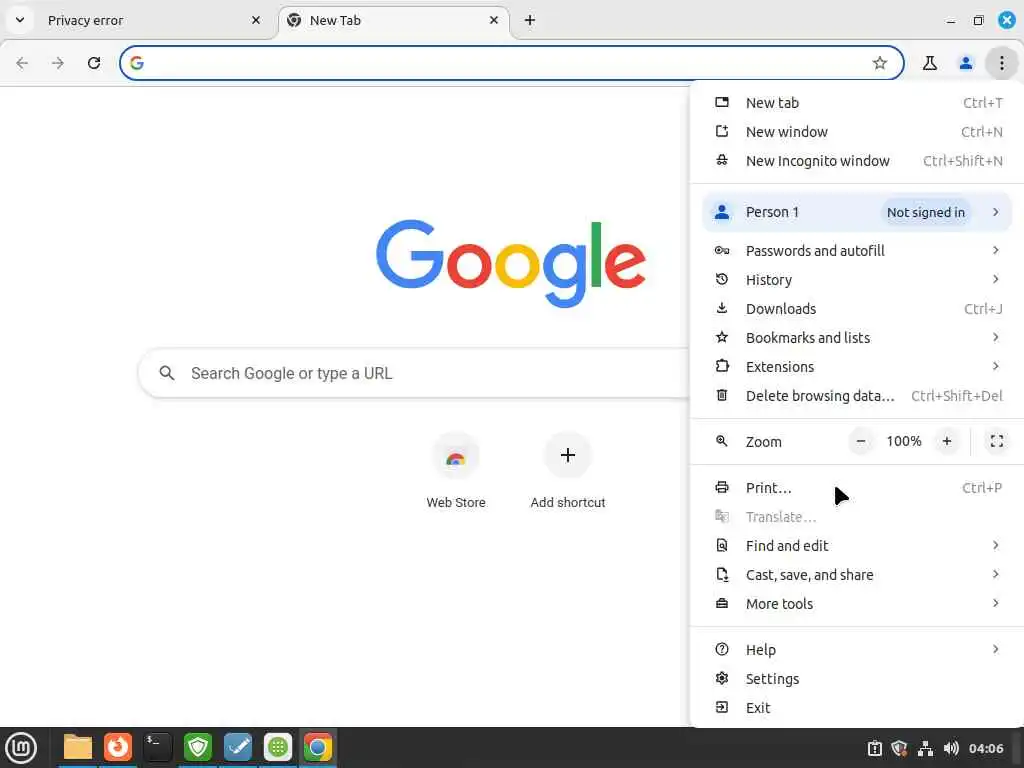Image resolution: width=1024 pixels, height=768 pixels.
Task: Open Downloads from the menu
Action: point(857,309)
